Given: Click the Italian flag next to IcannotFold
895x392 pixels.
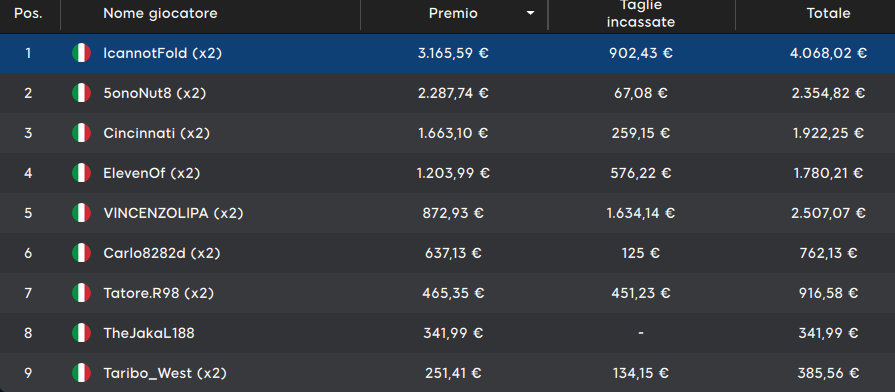Looking at the screenshot, I should pyautogui.click(x=81, y=53).
